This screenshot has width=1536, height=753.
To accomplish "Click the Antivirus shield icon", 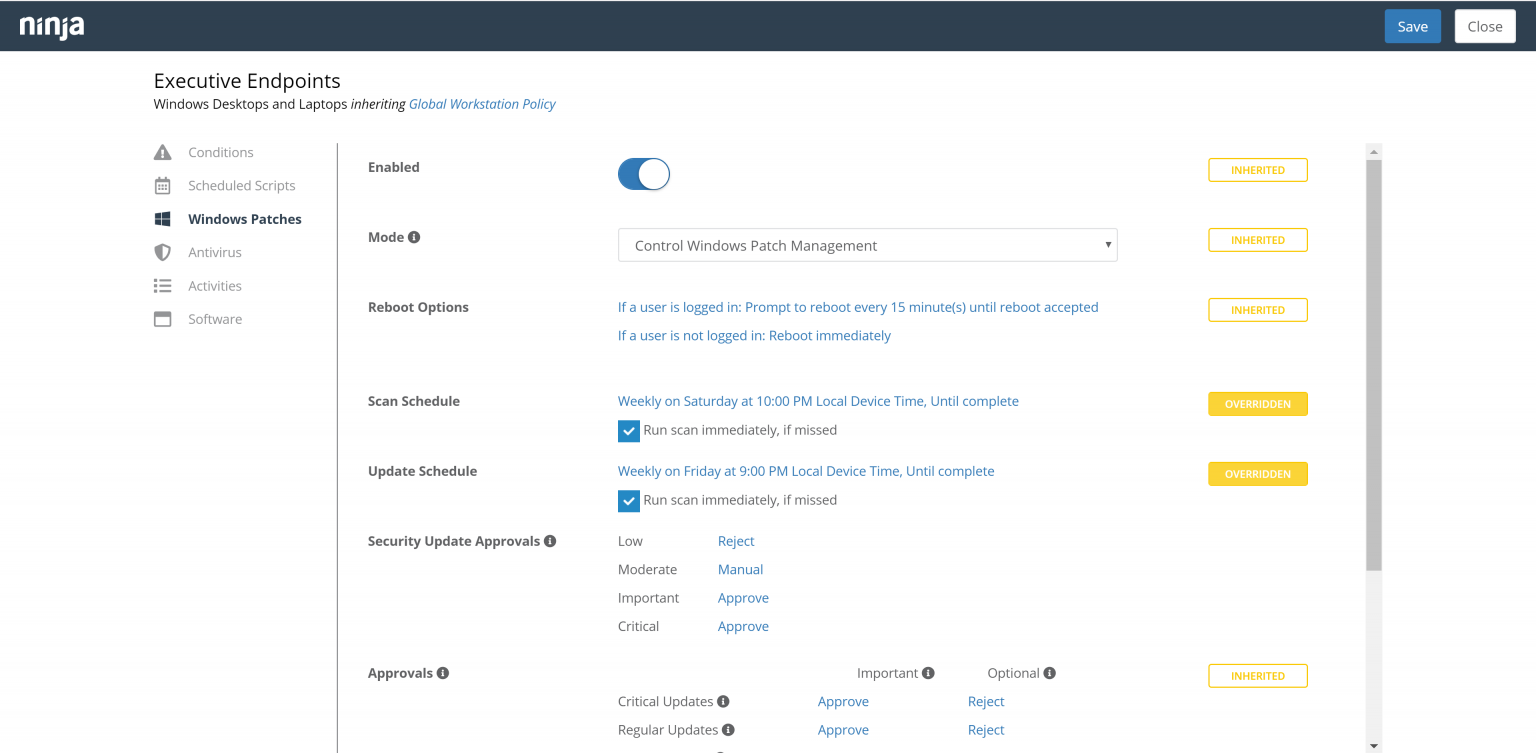I will tap(162, 253).
